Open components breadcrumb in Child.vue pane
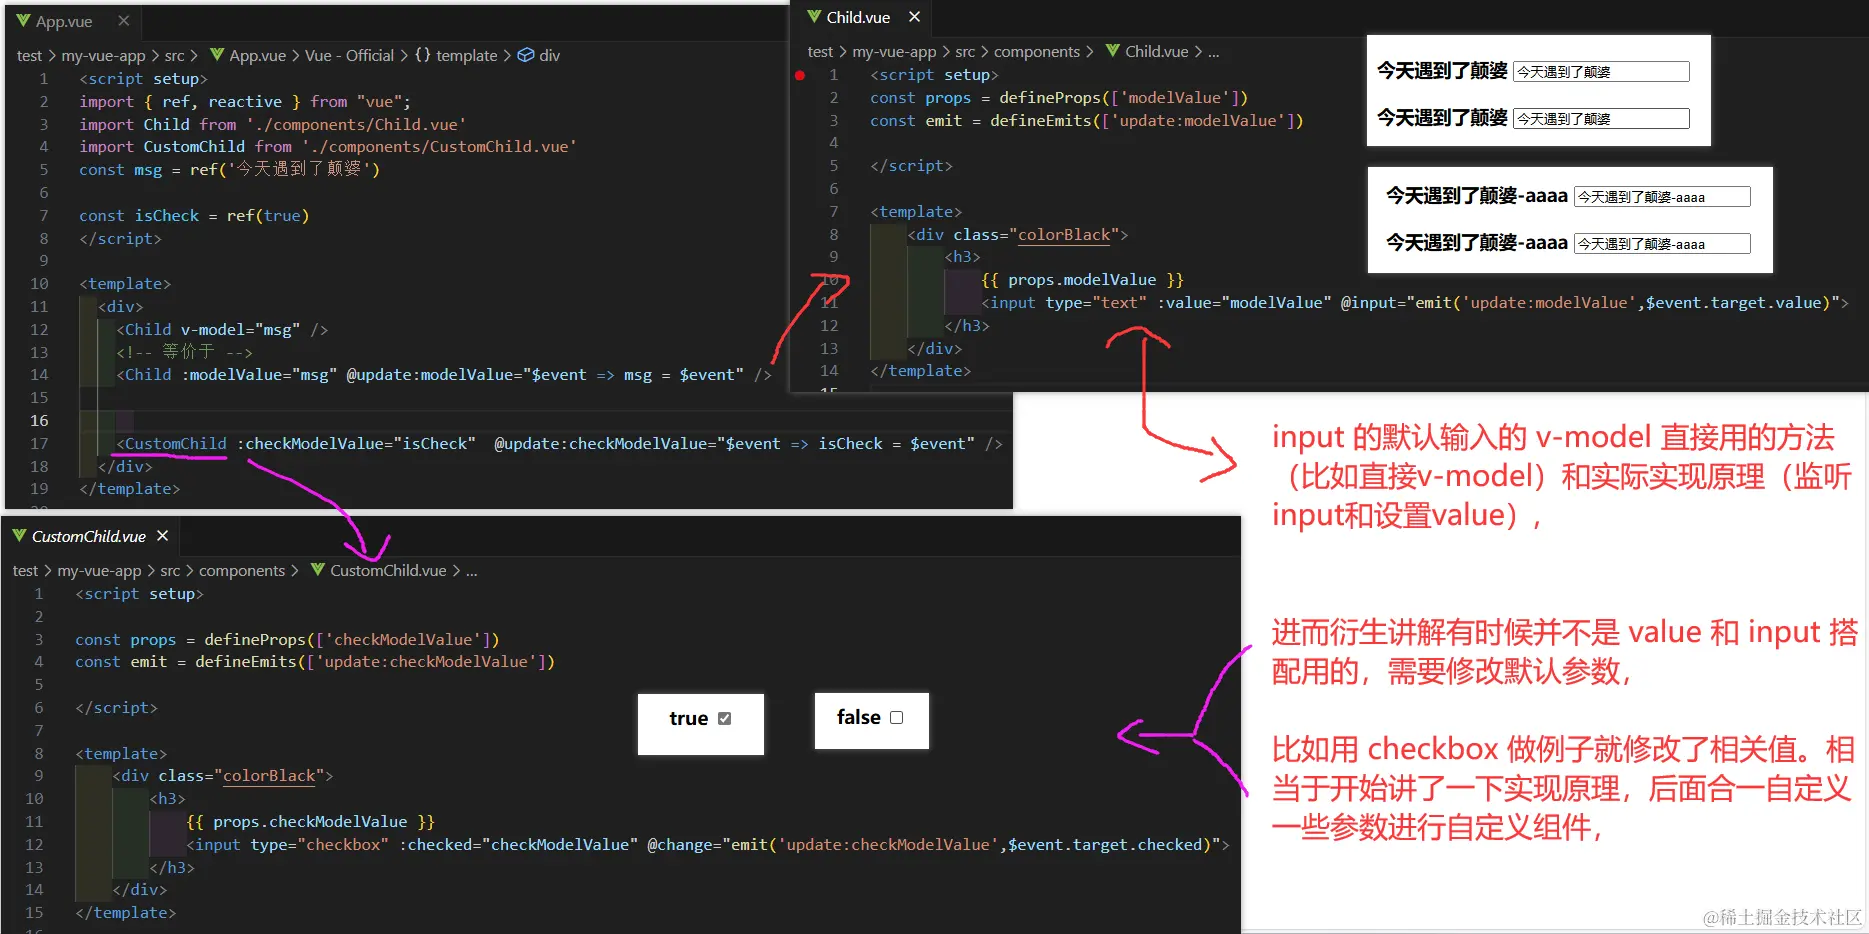 [x=1037, y=51]
